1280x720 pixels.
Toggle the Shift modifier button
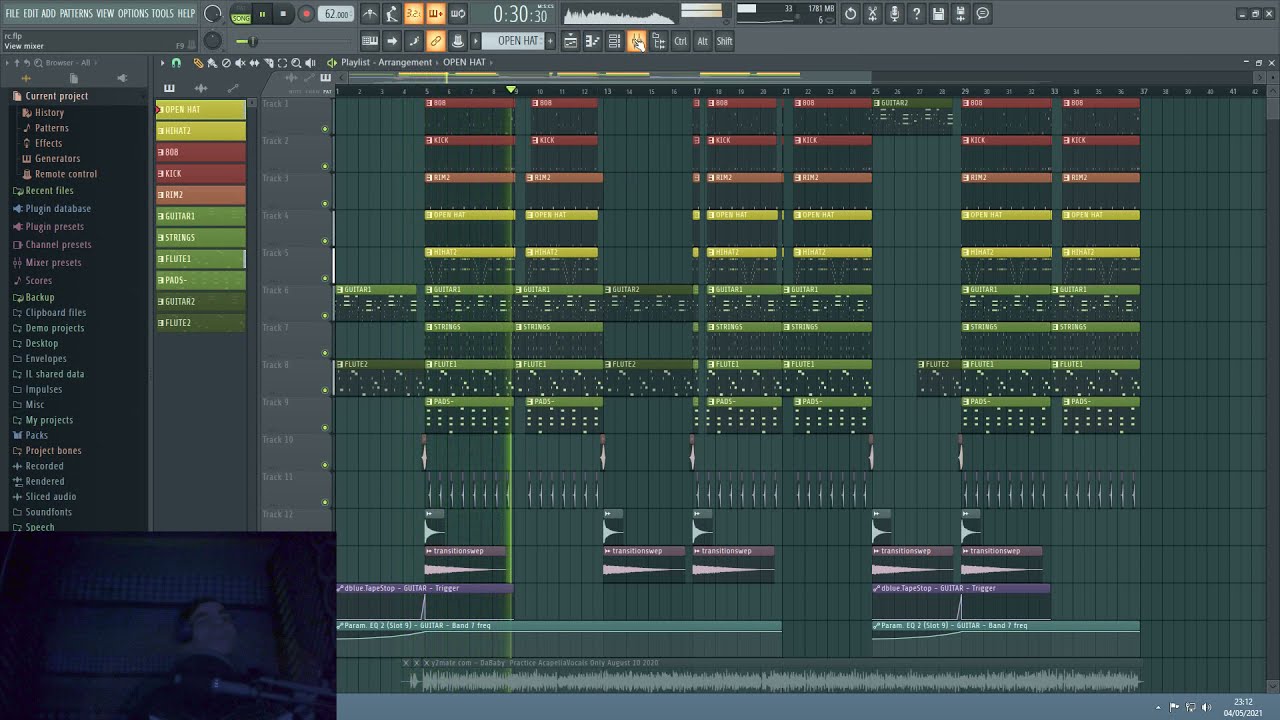pos(724,41)
